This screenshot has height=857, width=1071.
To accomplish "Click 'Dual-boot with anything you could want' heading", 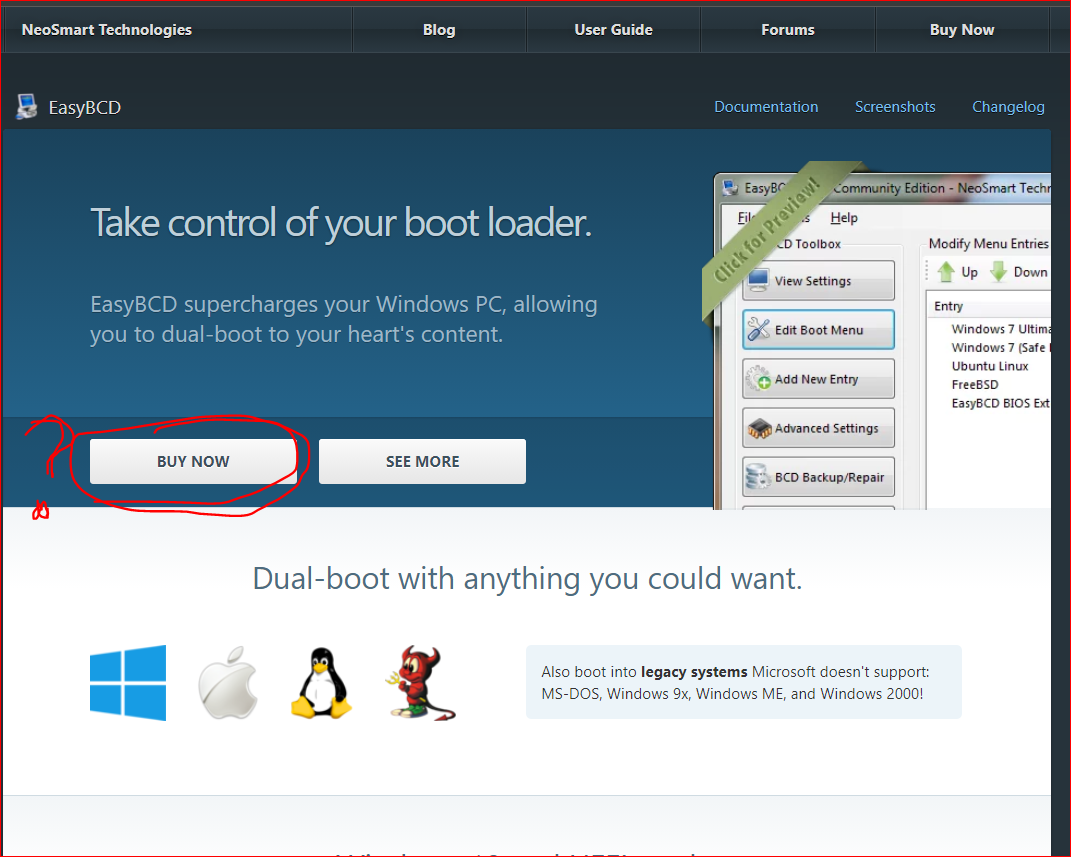I will coord(527,578).
